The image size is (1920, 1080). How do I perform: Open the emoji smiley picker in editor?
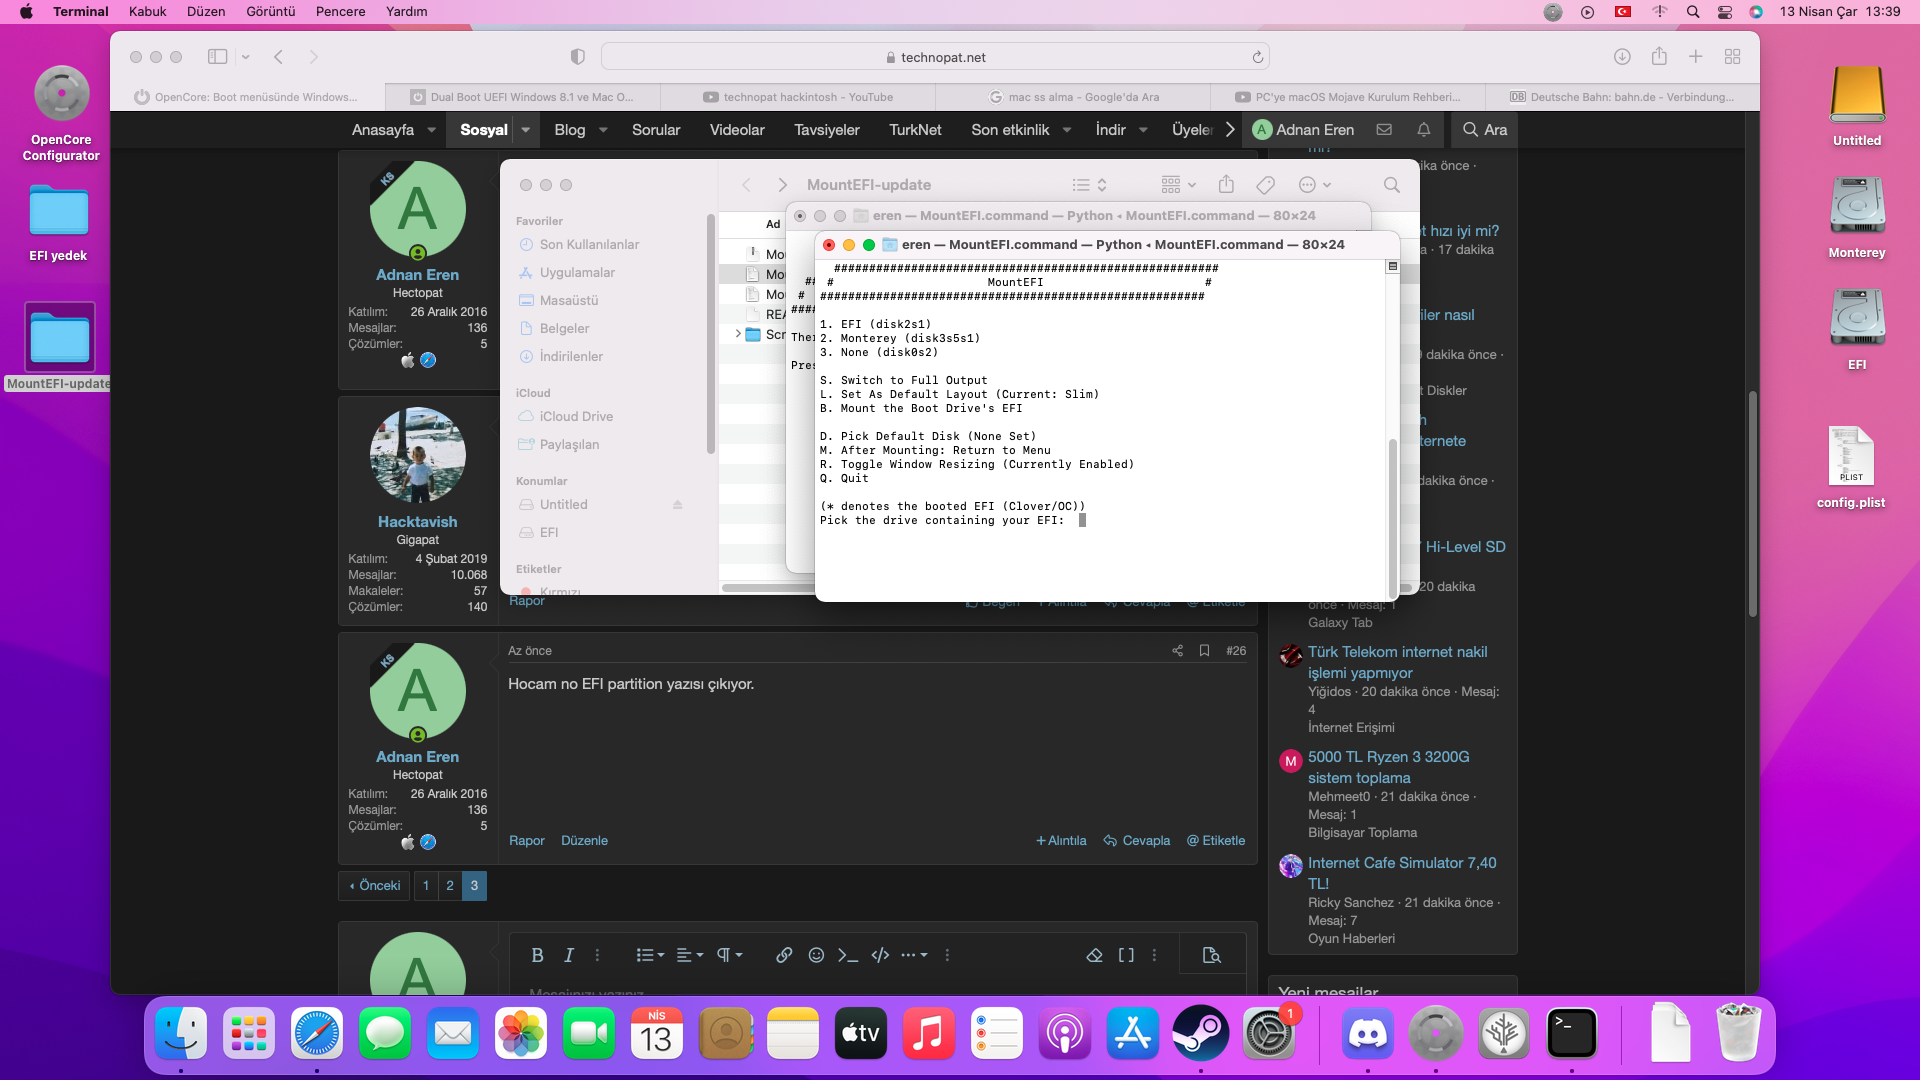(x=816, y=955)
